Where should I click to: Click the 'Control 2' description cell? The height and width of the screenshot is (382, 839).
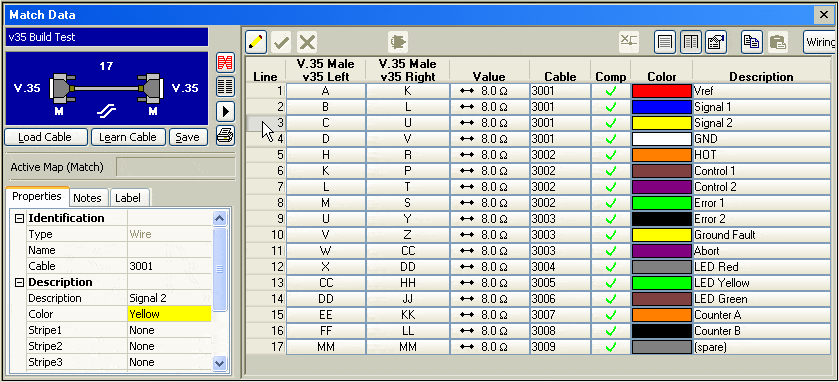761,187
